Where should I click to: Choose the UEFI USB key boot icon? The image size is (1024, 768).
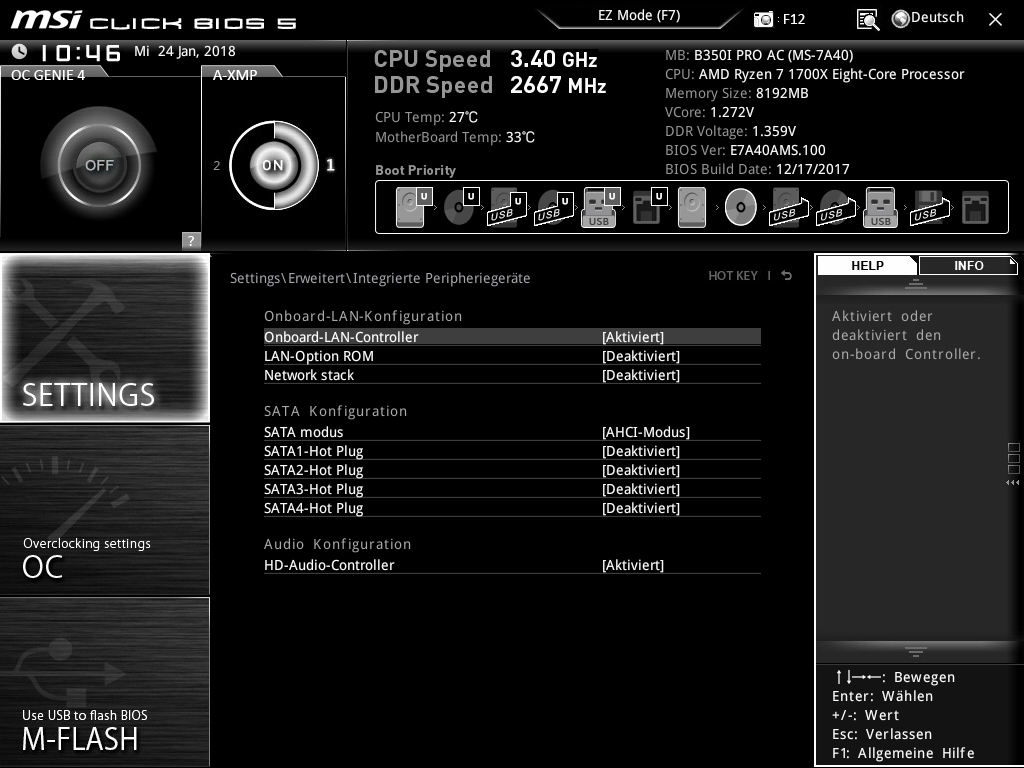600,207
